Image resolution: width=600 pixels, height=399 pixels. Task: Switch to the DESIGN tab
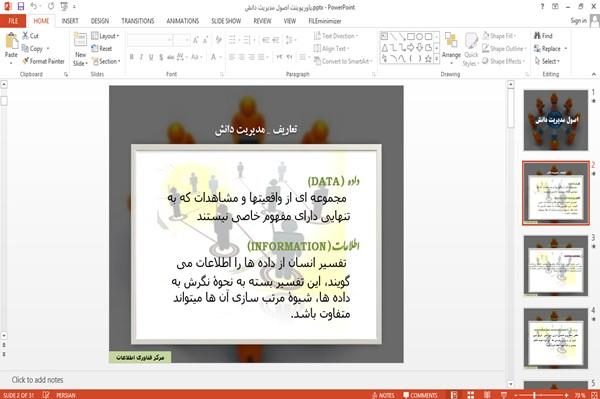click(99, 21)
